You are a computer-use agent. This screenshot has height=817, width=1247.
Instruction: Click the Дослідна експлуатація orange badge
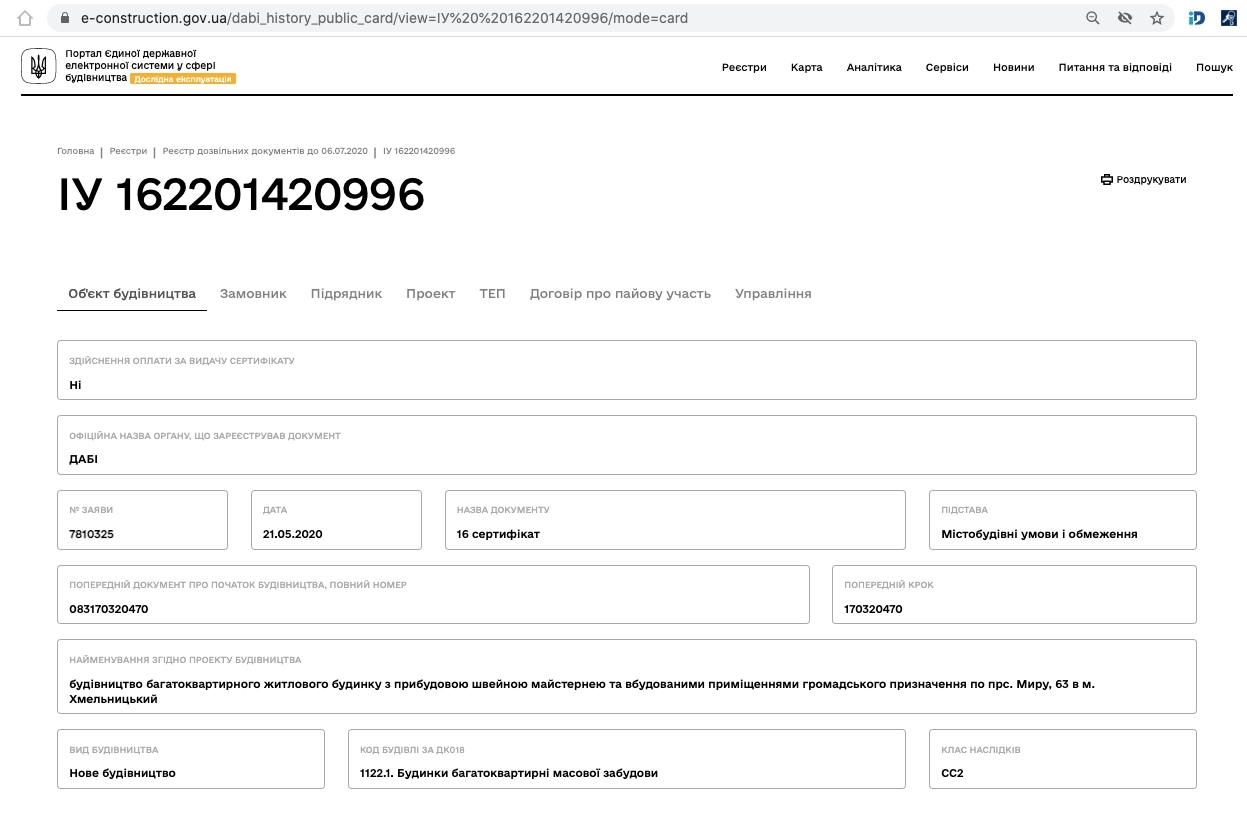point(183,78)
